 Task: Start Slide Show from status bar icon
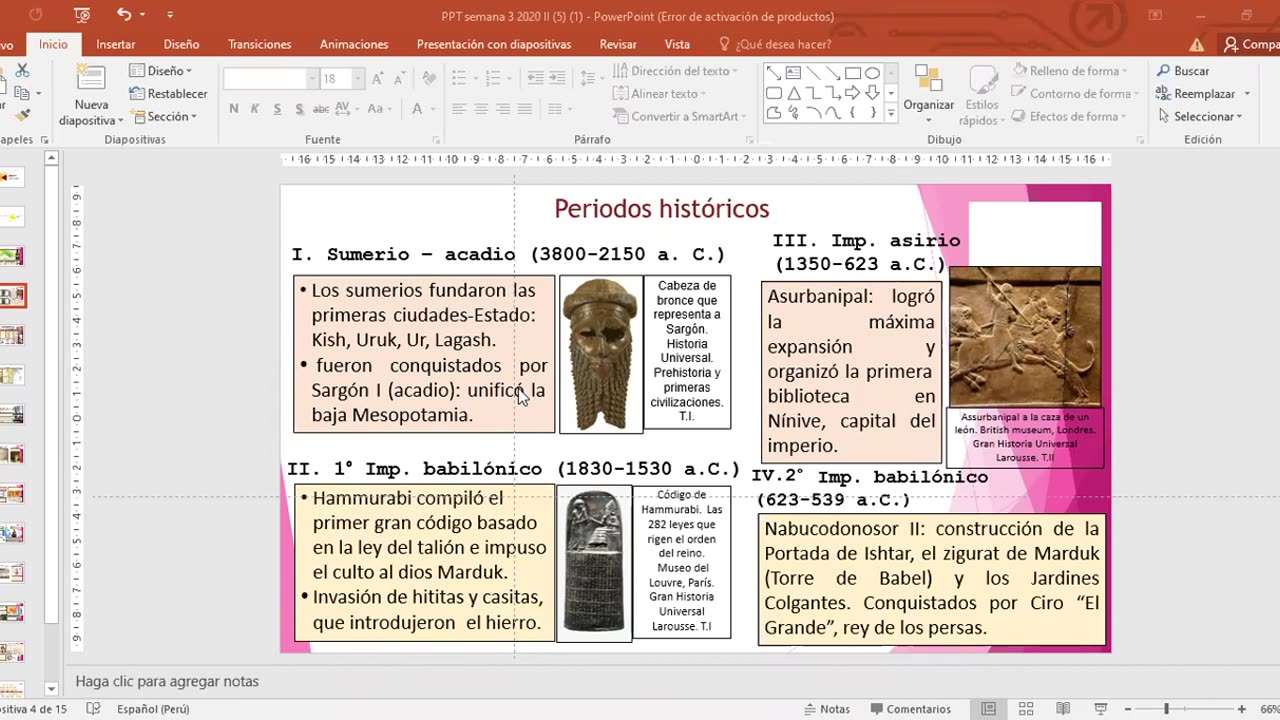pyautogui.click(x=1101, y=709)
